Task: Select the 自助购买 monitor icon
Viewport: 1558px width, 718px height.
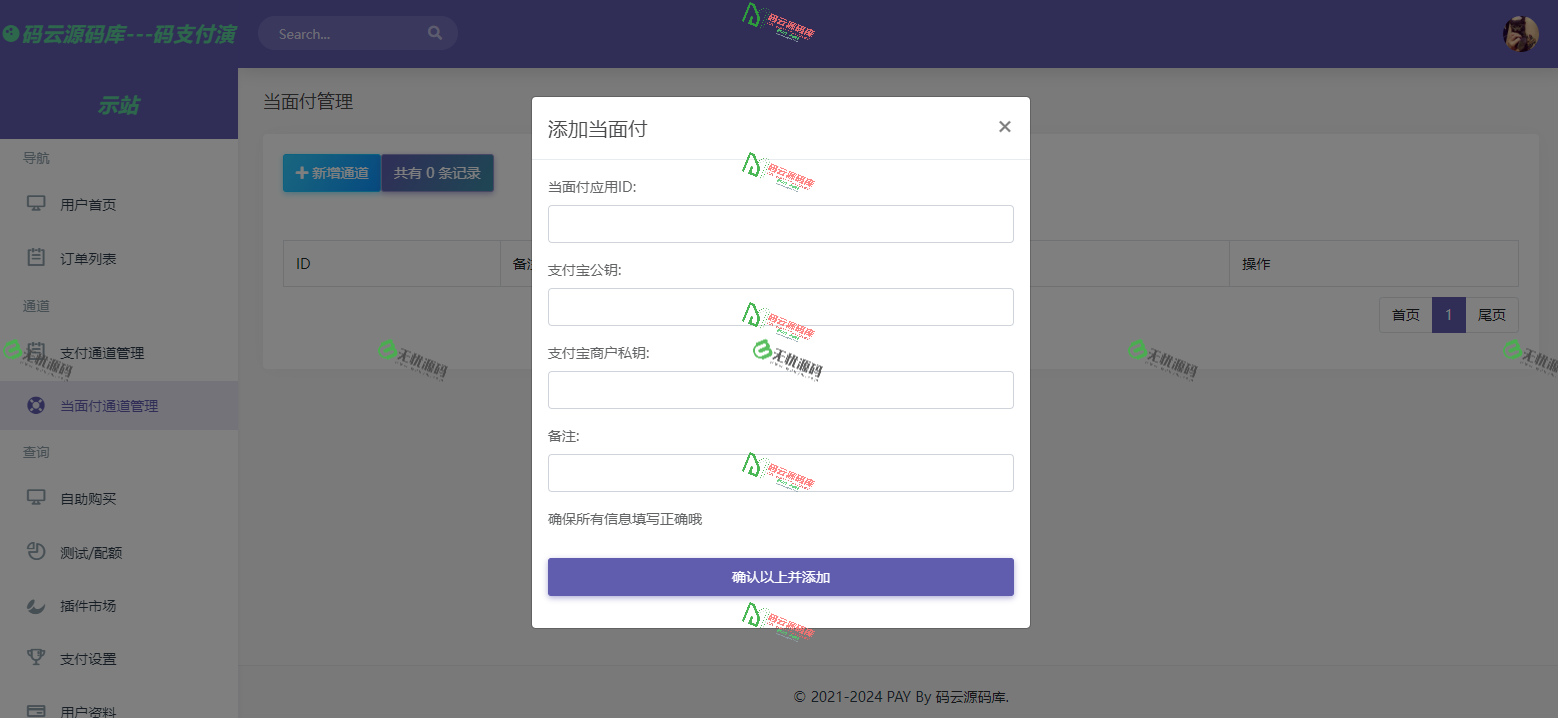Action: [x=35, y=498]
